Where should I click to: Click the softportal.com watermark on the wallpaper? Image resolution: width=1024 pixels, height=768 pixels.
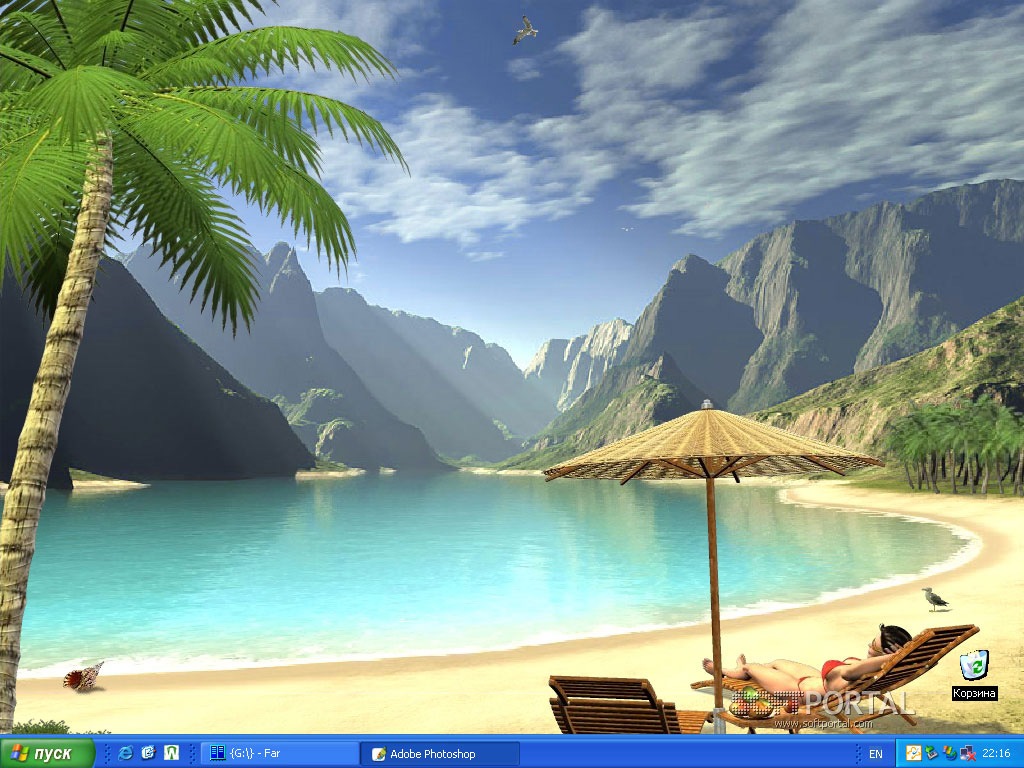pyautogui.click(x=822, y=723)
